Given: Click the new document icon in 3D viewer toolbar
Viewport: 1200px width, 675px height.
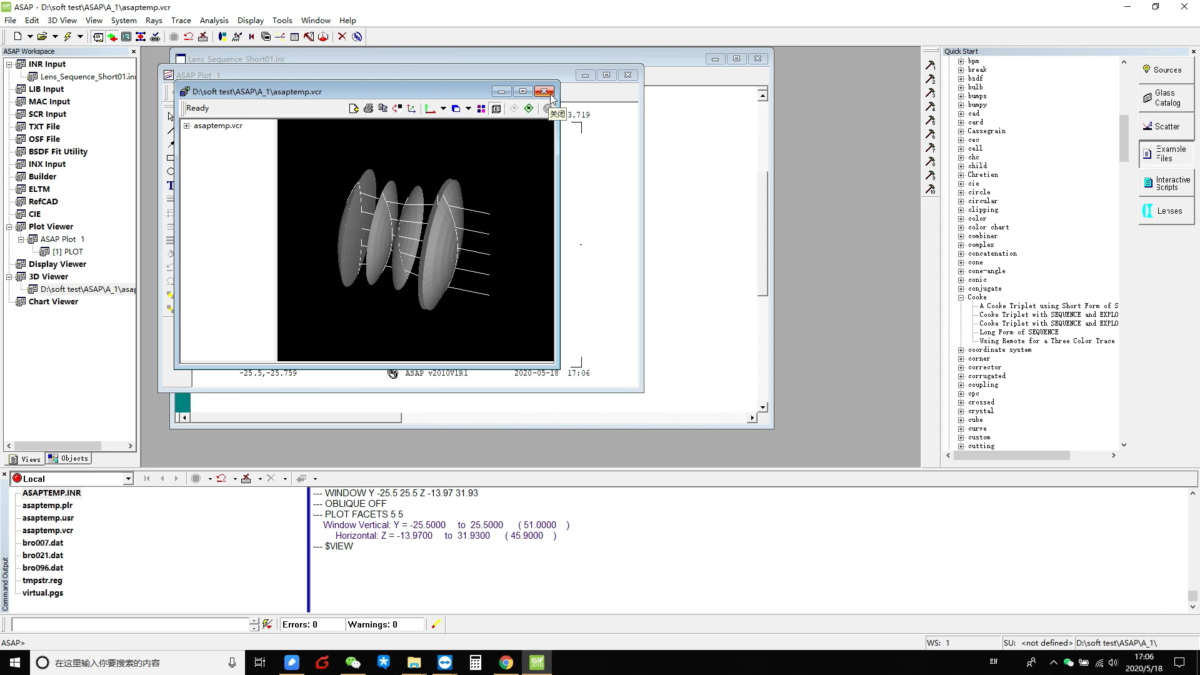Looking at the screenshot, I should (353, 108).
